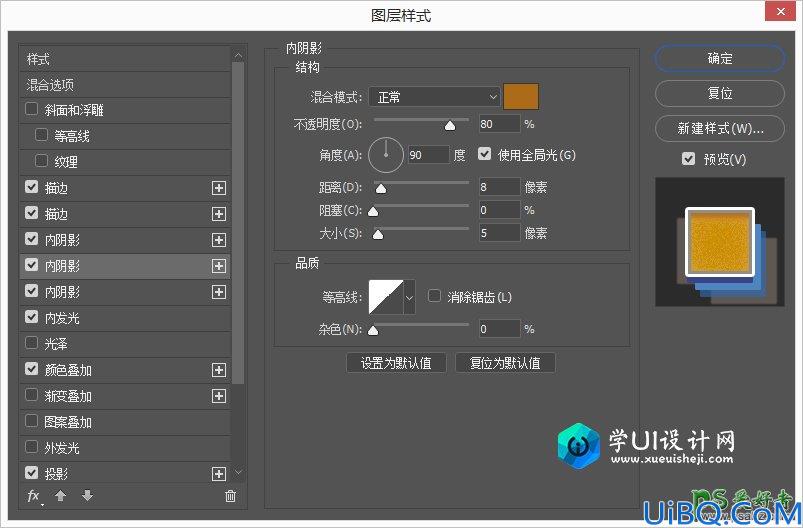Add another 颜色叠加 effect via its plus icon
803x528 pixels.
pos(219,370)
